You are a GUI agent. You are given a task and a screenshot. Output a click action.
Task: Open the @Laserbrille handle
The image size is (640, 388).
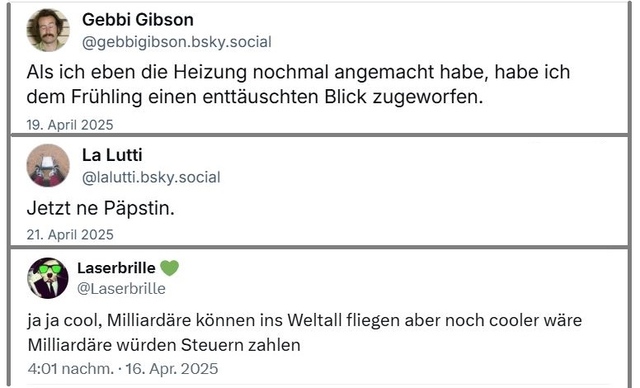tap(121, 289)
